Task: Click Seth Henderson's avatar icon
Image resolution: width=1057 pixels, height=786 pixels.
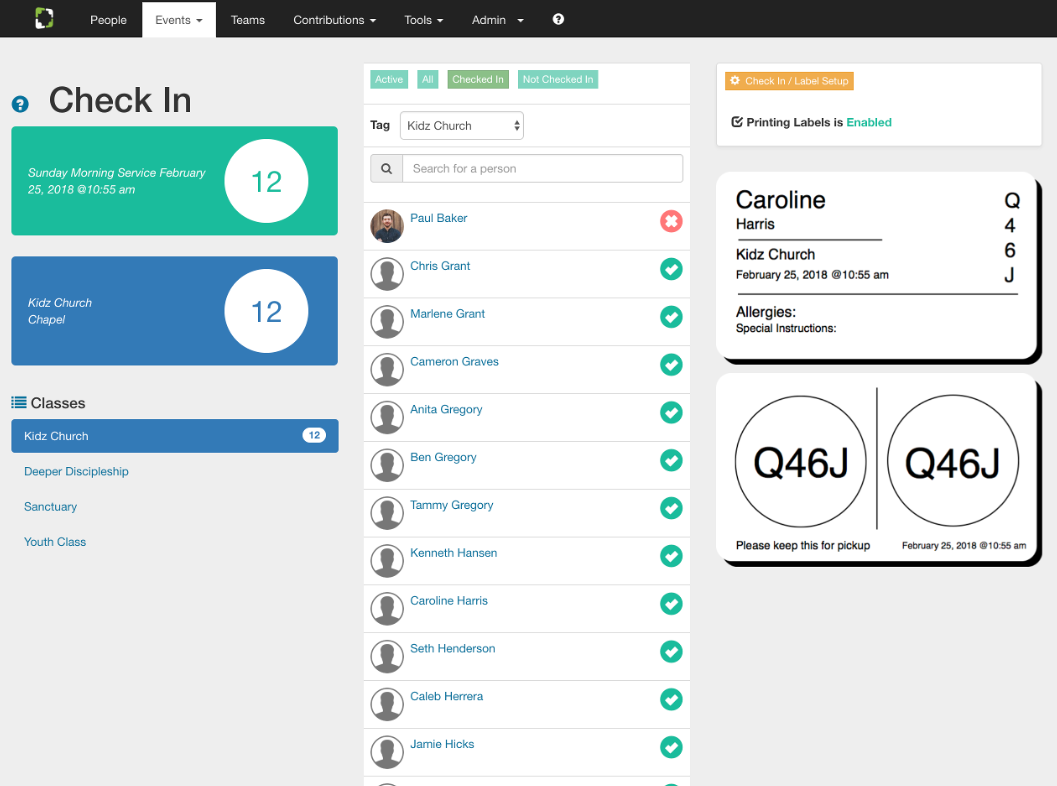Action: 387,657
